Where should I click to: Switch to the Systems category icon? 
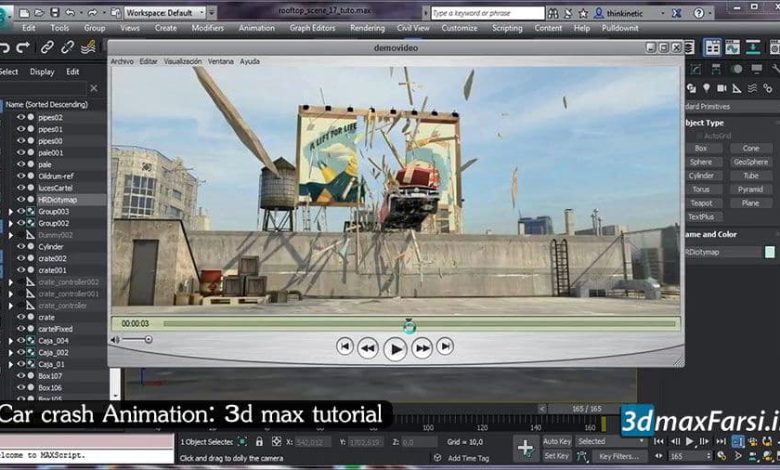point(768,89)
